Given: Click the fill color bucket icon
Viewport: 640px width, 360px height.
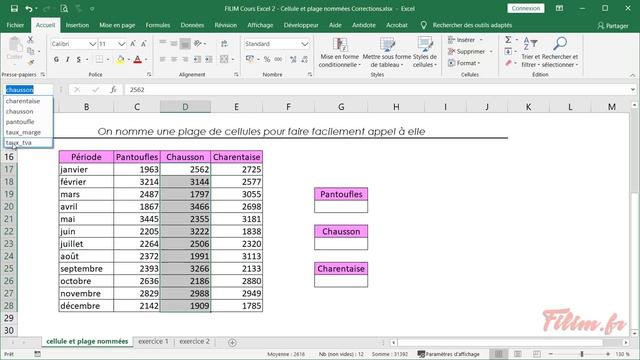Looking at the screenshot, I should tap(120, 60).
